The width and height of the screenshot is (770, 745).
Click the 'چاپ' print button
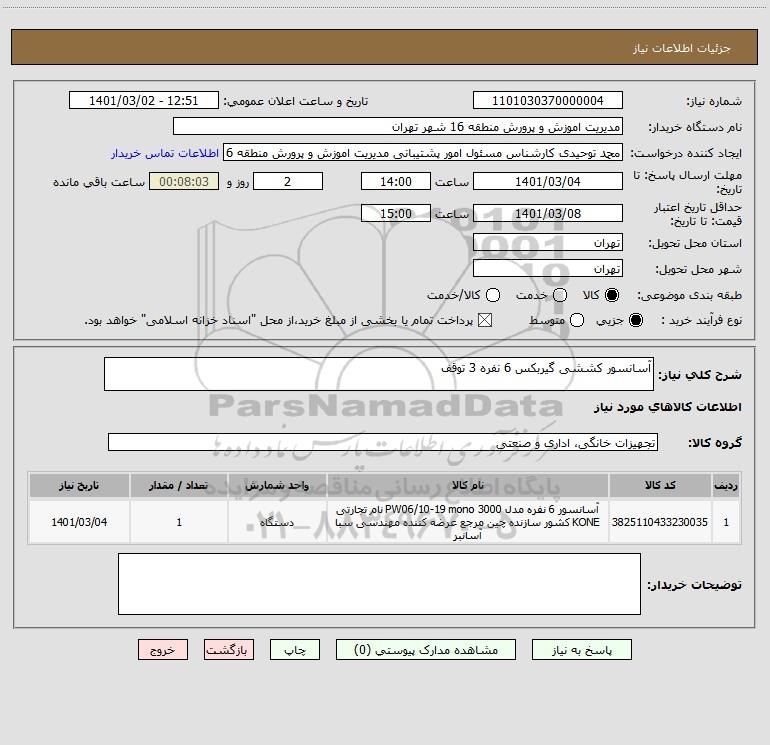pyautogui.click(x=295, y=650)
